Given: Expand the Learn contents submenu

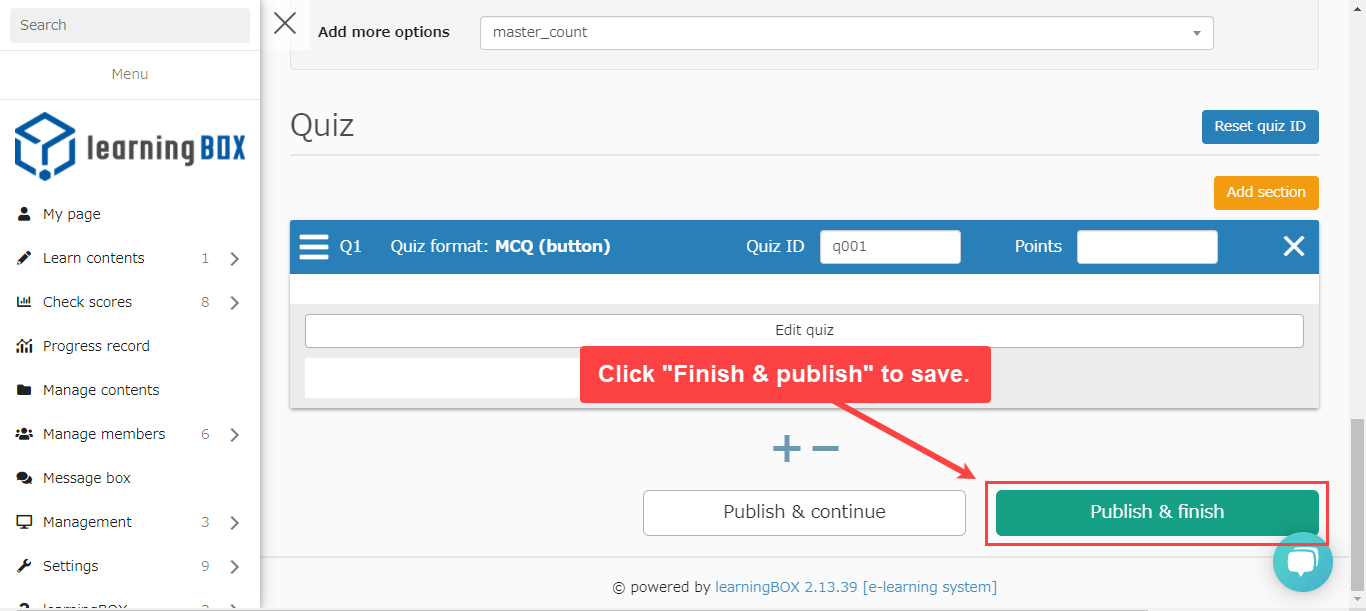Looking at the screenshot, I should pyautogui.click(x=234, y=259).
